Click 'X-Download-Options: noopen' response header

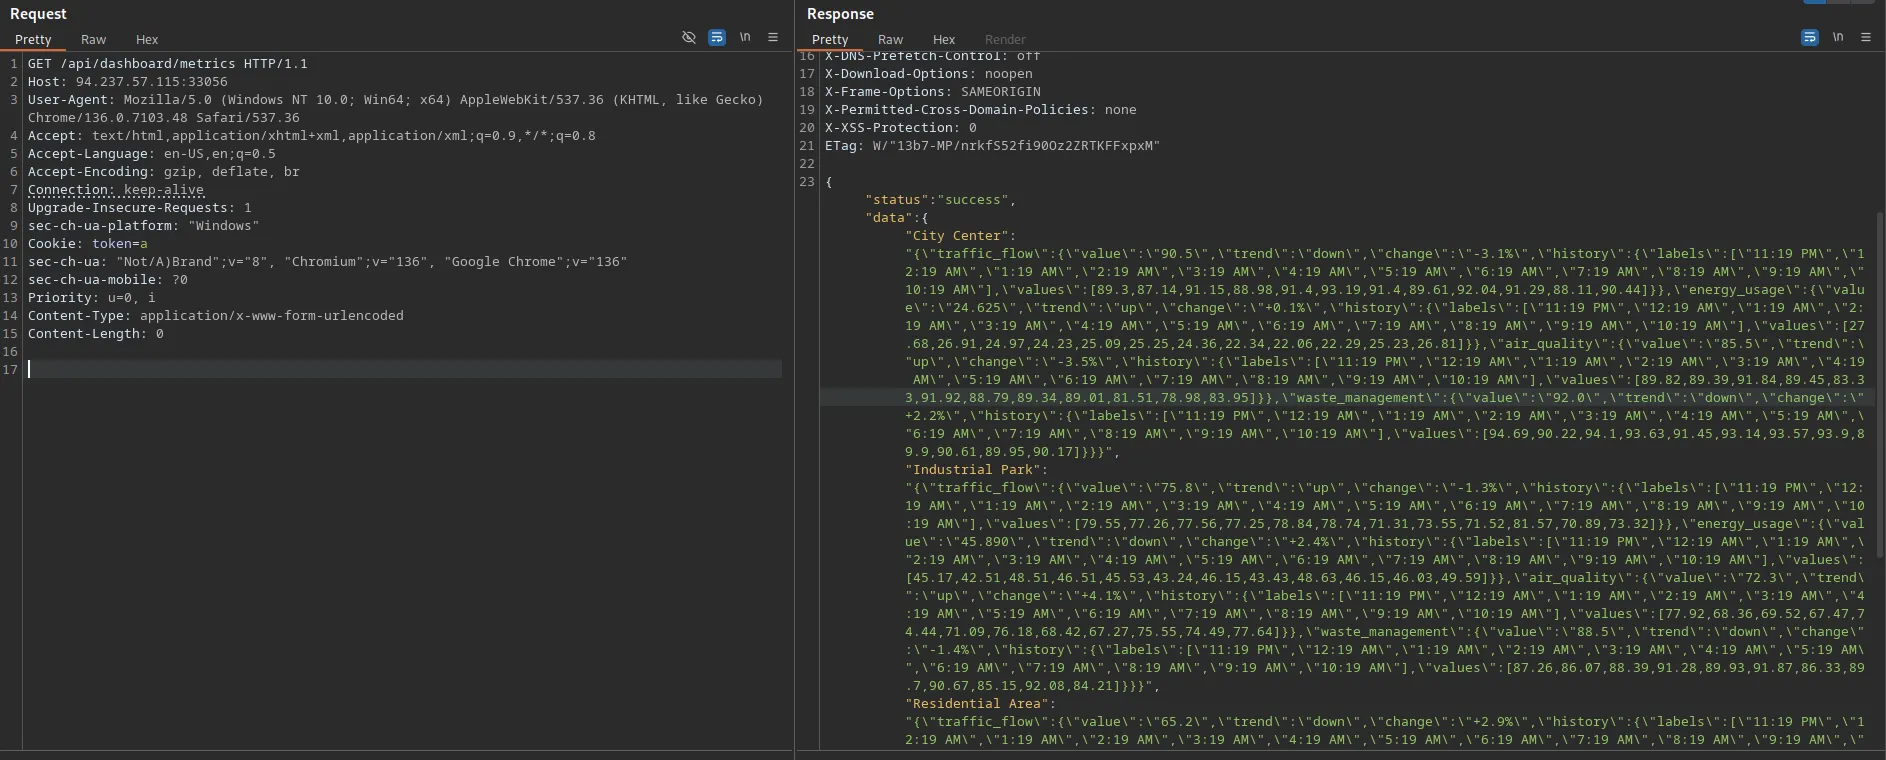tap(929, 74)
